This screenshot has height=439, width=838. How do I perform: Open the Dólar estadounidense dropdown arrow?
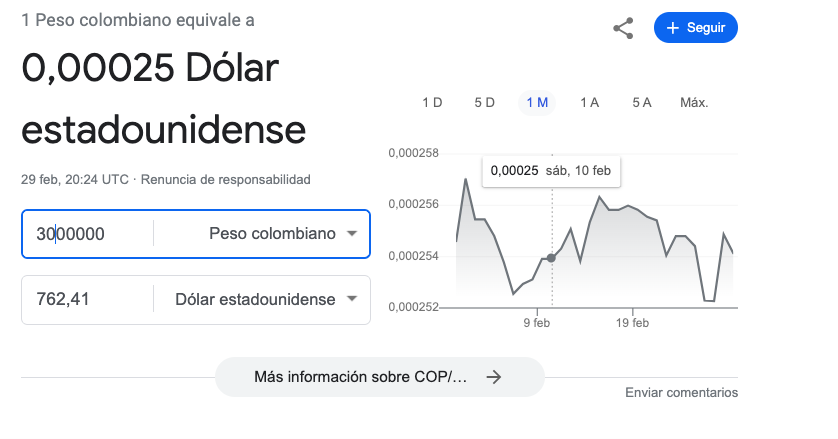pyautogui.click(x=352, y=299)
